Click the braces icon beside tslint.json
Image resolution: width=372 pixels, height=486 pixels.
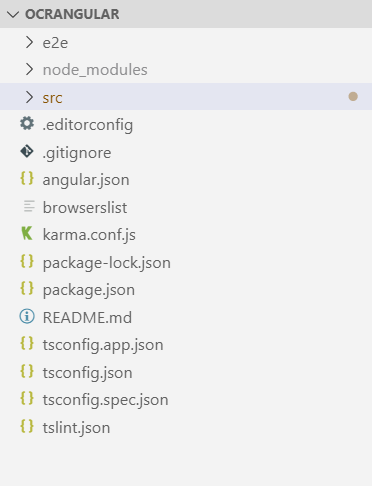(x=27, y=426)
